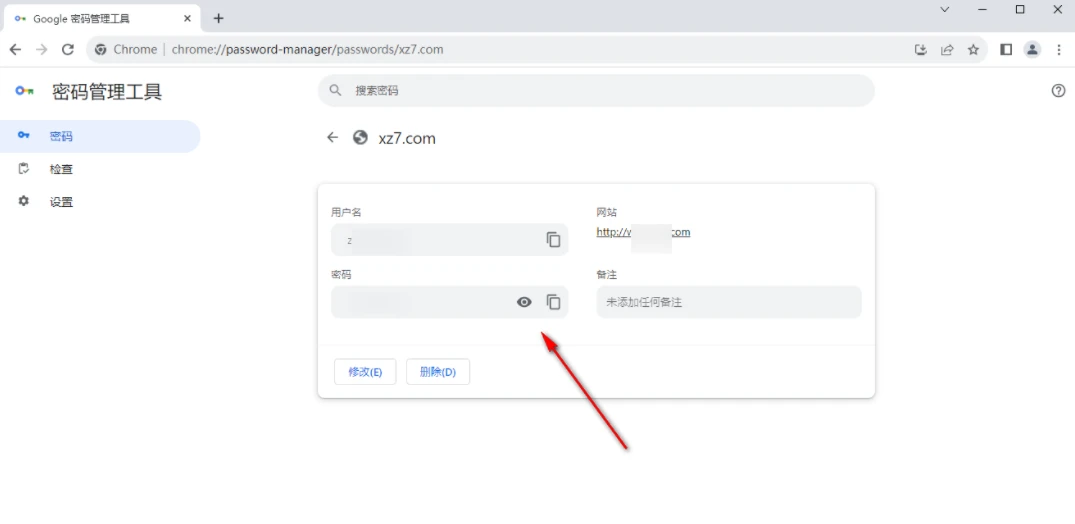This screenshot has height=524, width=1075.
Task: Open the share this page icon
Action: click(947, 49)
